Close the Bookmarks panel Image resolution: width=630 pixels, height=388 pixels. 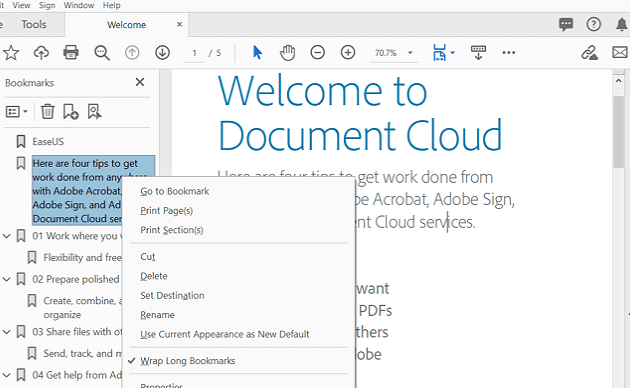[140, 82]
